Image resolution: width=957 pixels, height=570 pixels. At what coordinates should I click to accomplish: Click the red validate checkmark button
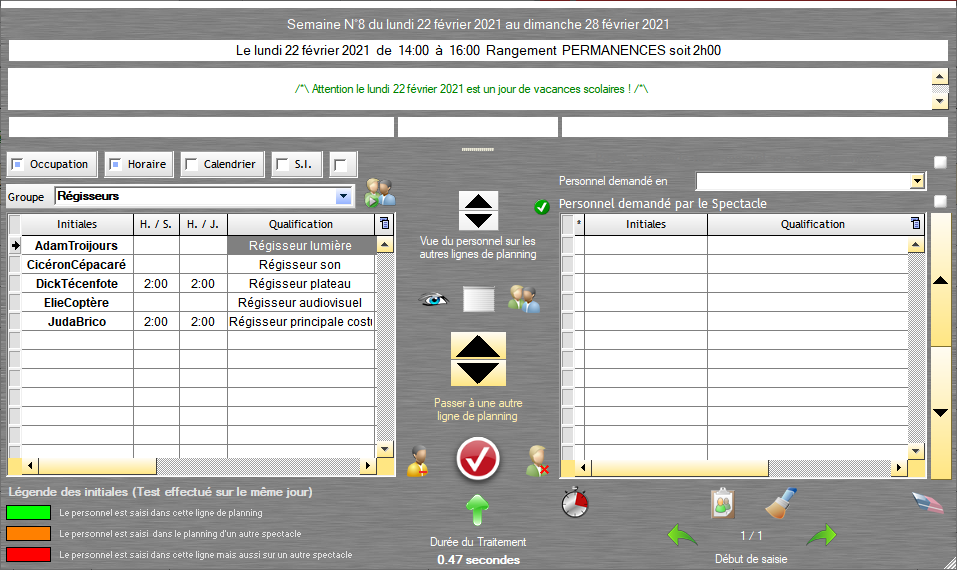pyautogui.click(x=478, y=460)
